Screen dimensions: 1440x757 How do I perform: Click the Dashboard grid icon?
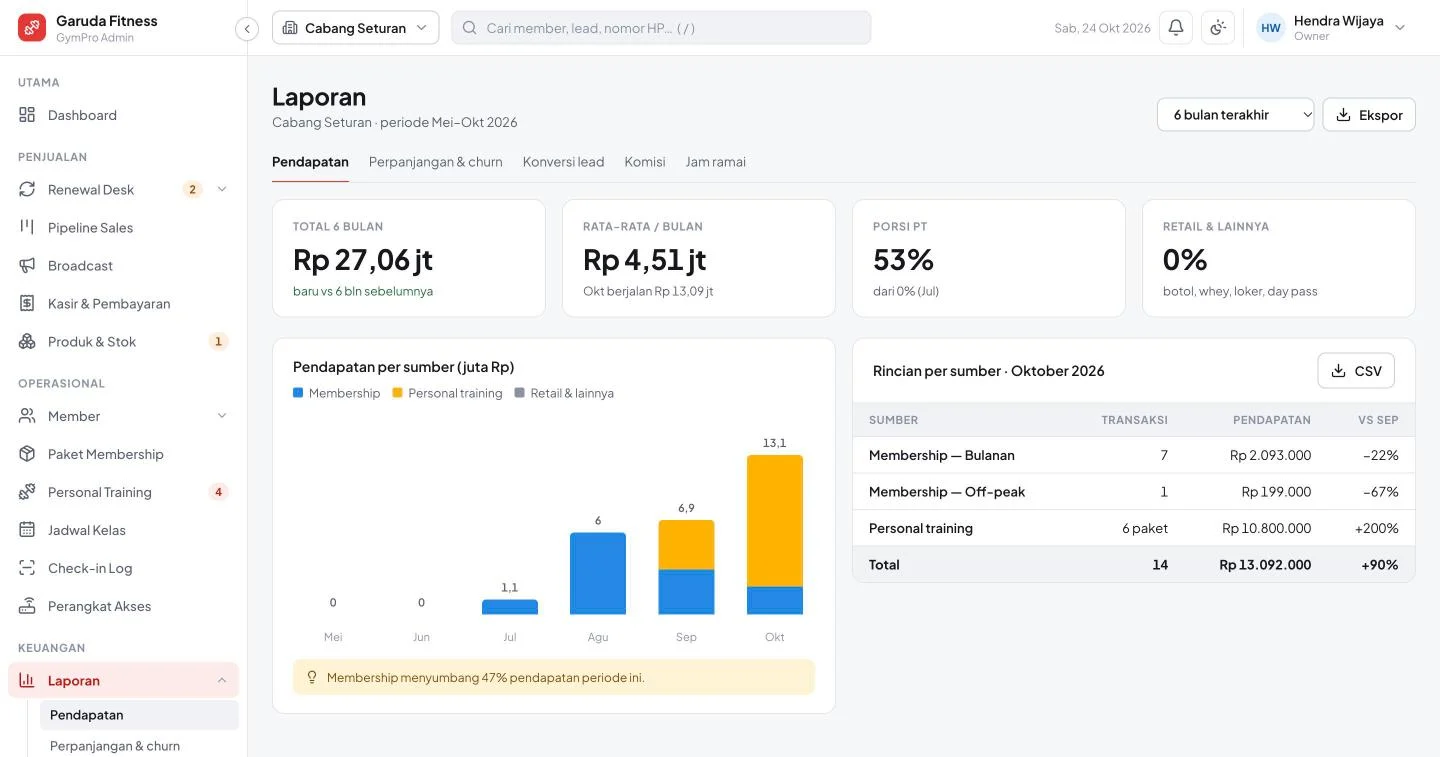click(27, 115)
